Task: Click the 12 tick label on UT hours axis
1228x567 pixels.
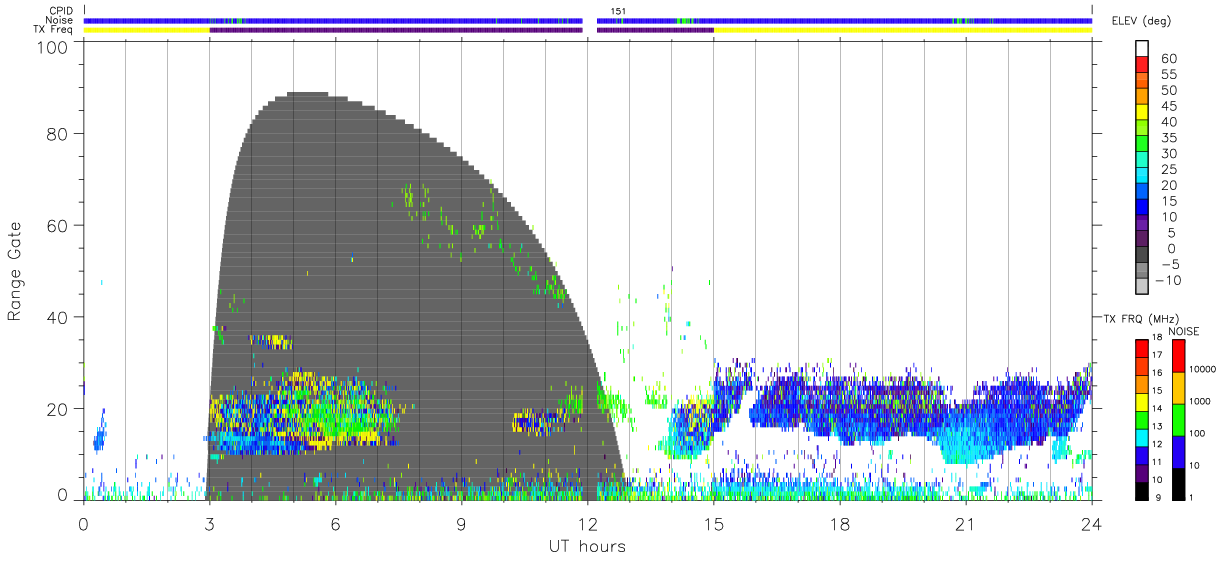Action: 587,523
